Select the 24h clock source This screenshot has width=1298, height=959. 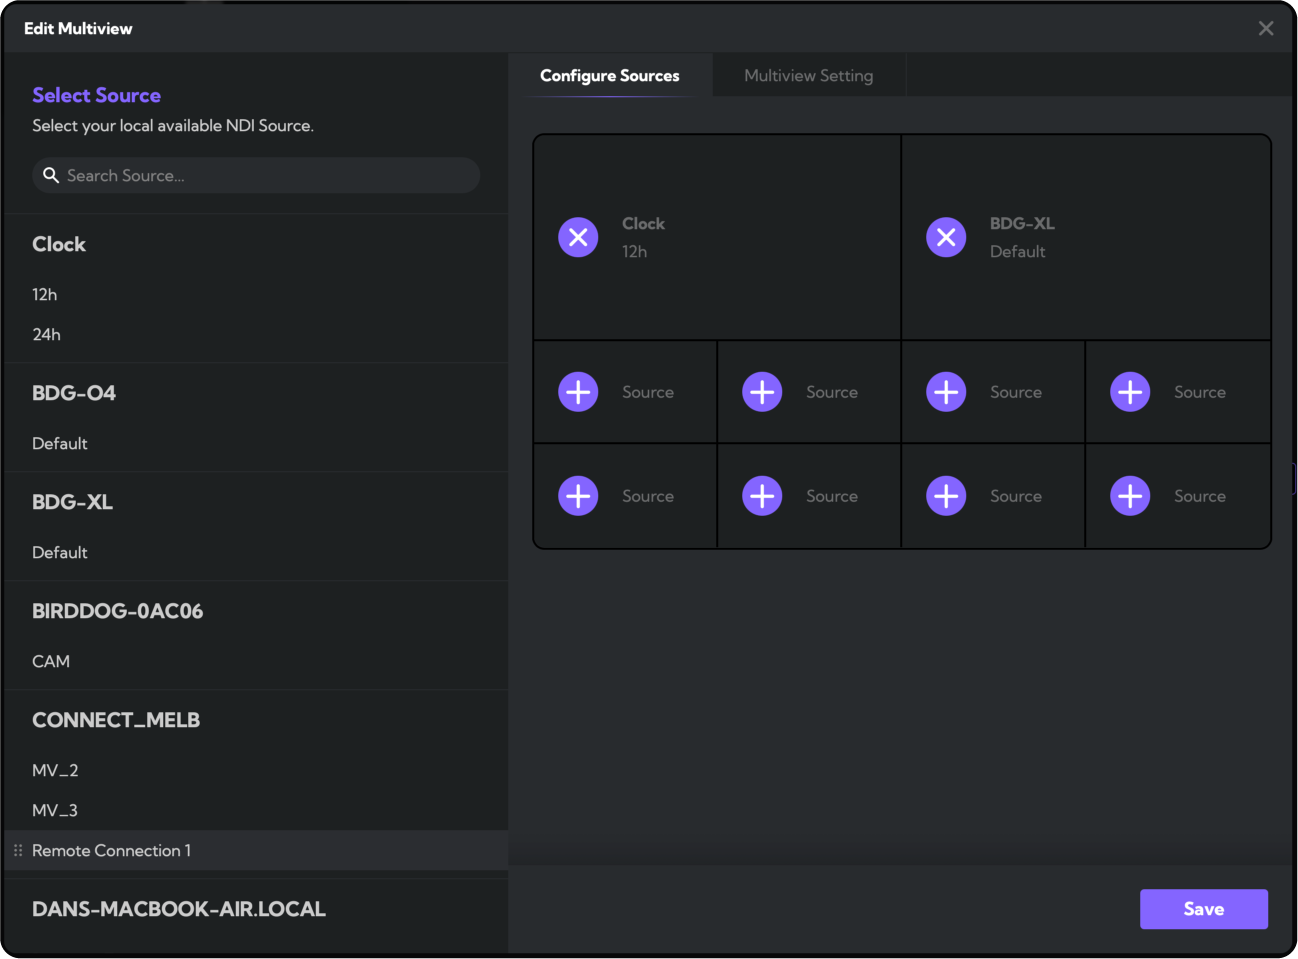(x=47, y=335)
